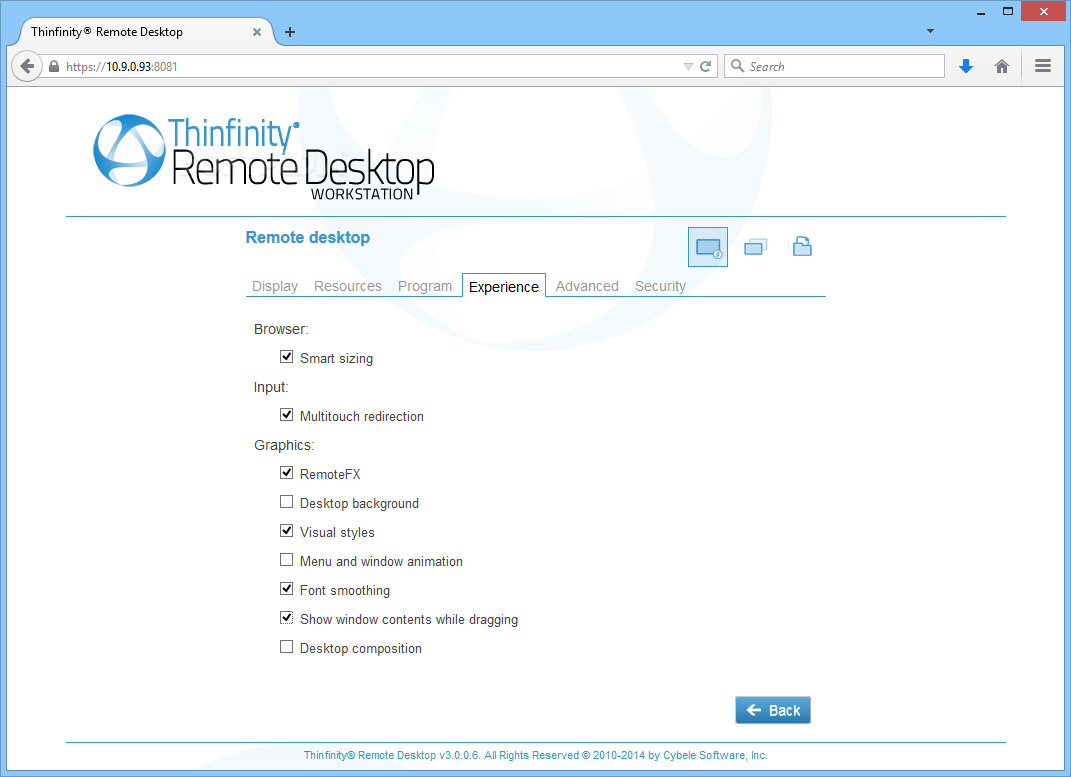This screenshot has height=777, width=1071.
Task: Click the search magnifier icon
Action: click(737, 66)
